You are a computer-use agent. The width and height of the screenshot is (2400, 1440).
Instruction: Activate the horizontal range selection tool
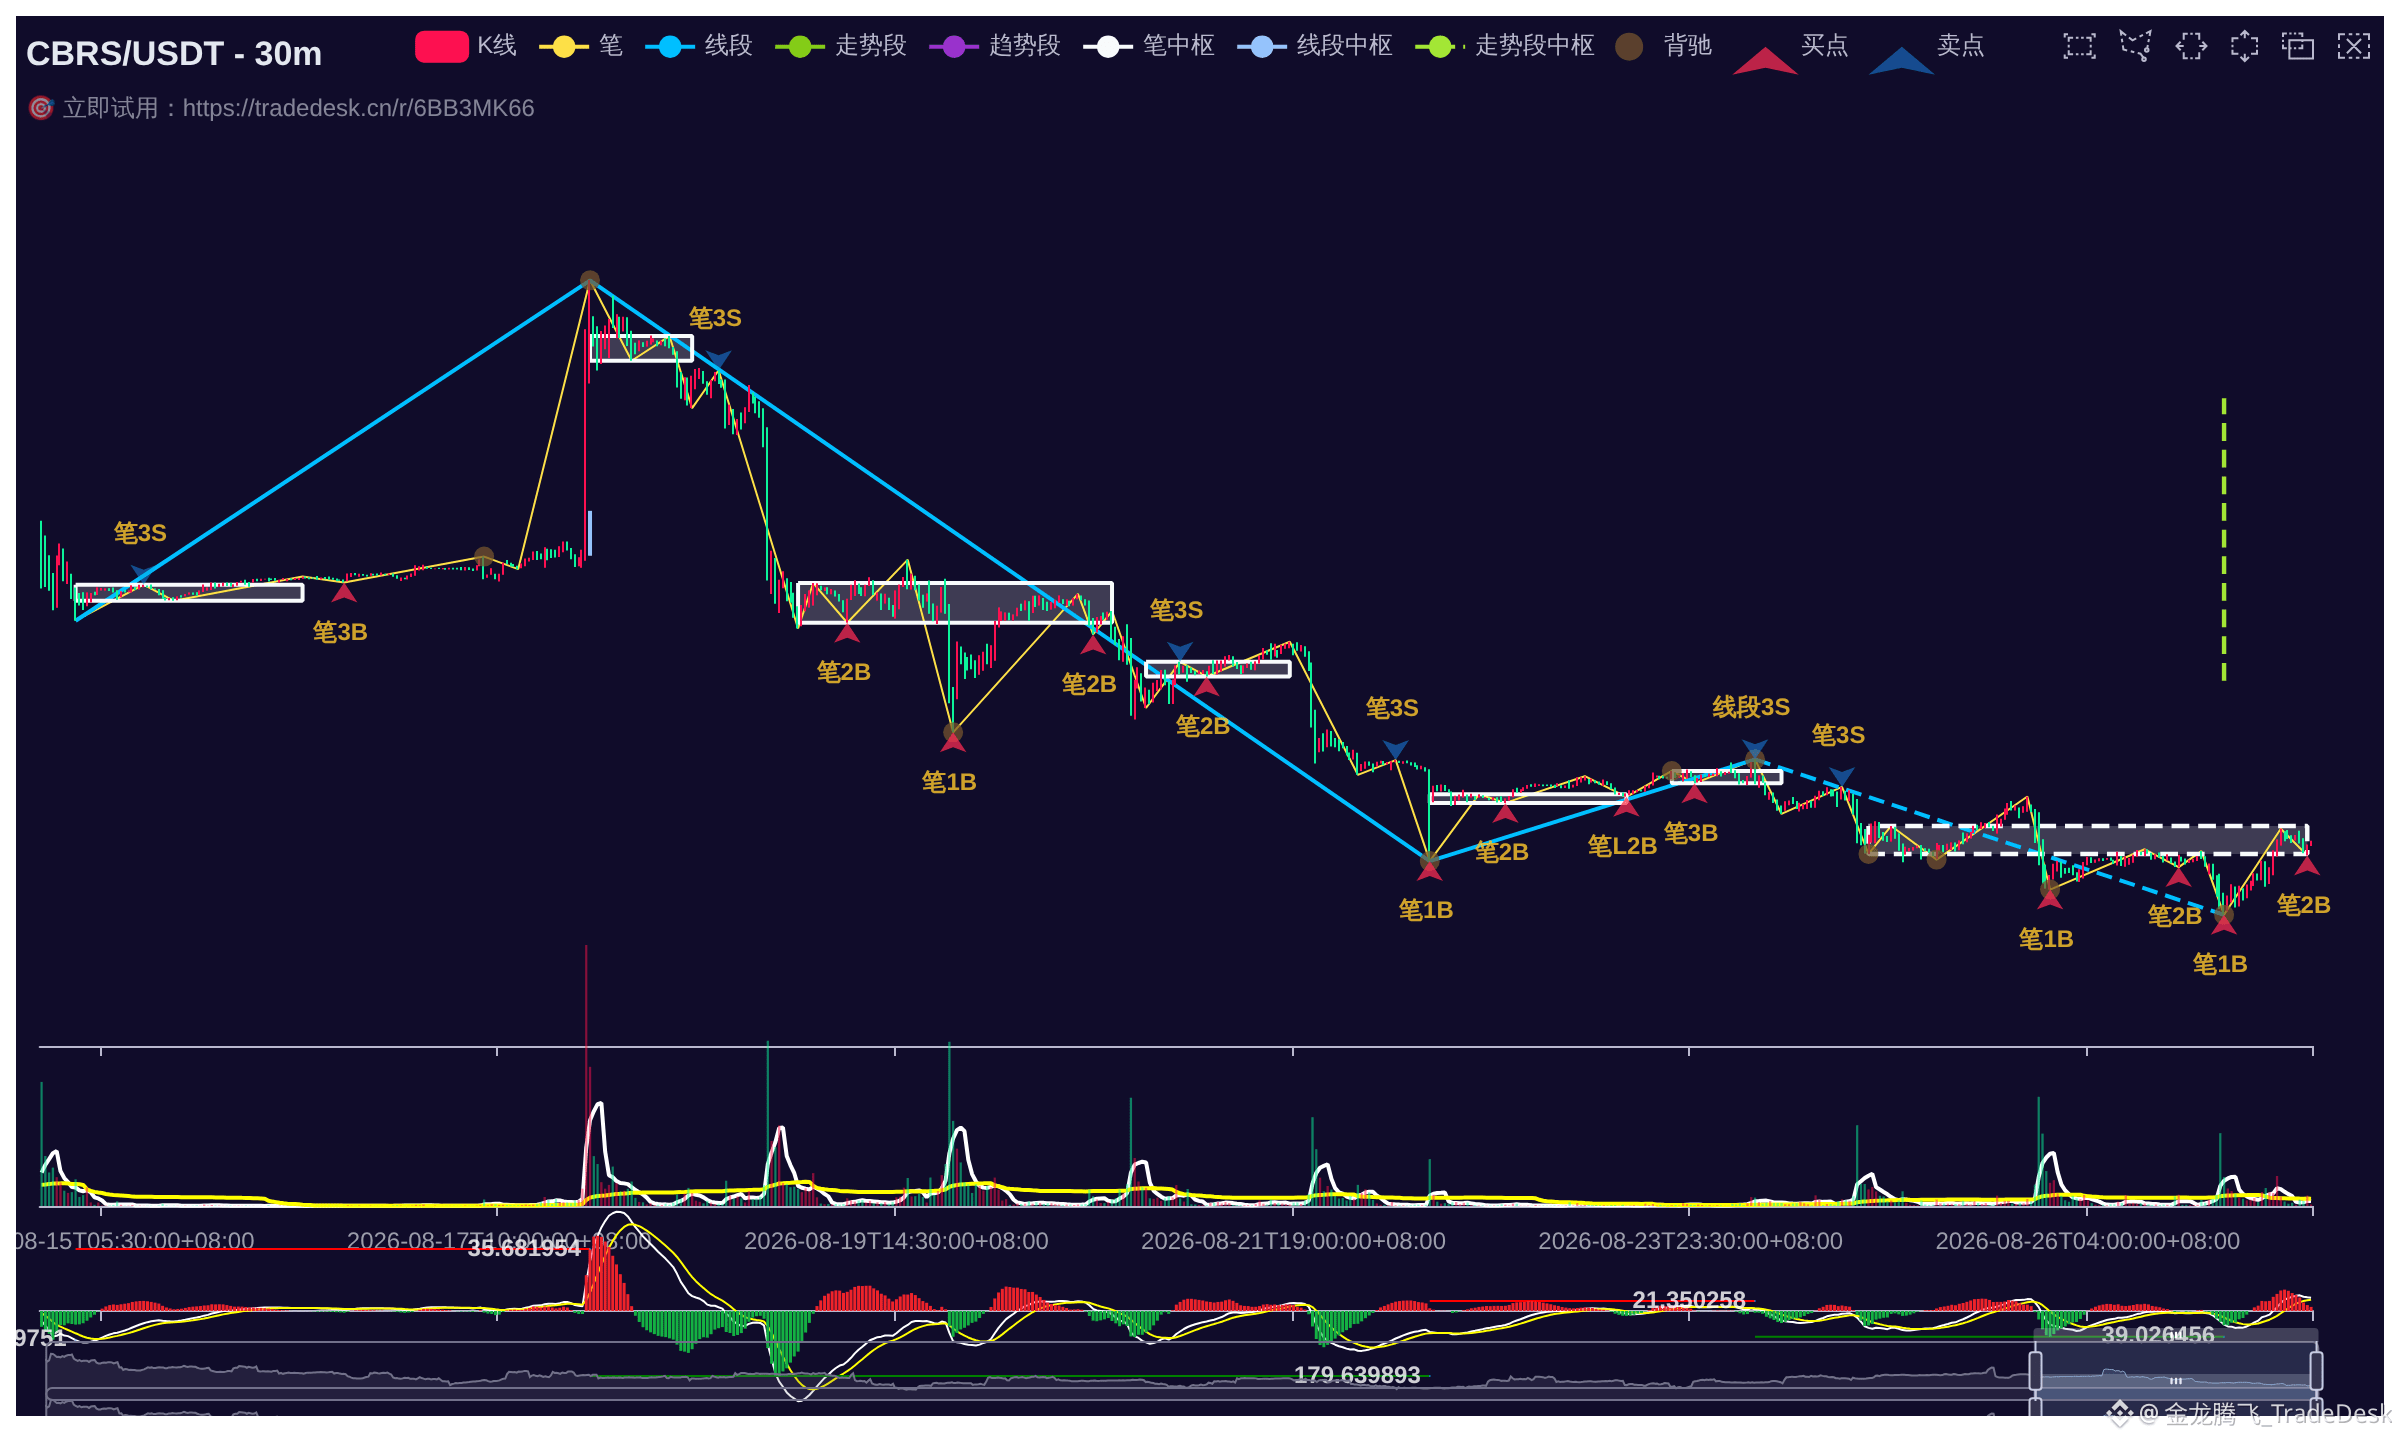point(2190,46)
